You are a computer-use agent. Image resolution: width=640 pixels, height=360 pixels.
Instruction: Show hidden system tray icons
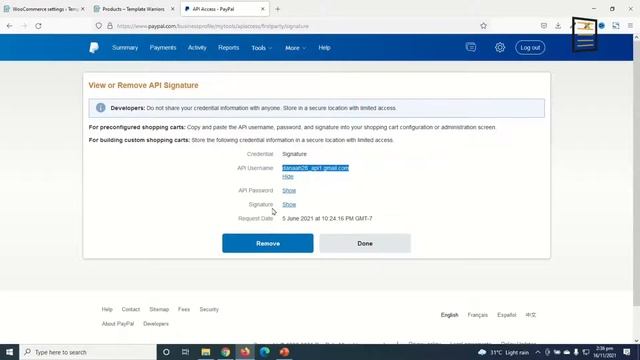(538, 352)
